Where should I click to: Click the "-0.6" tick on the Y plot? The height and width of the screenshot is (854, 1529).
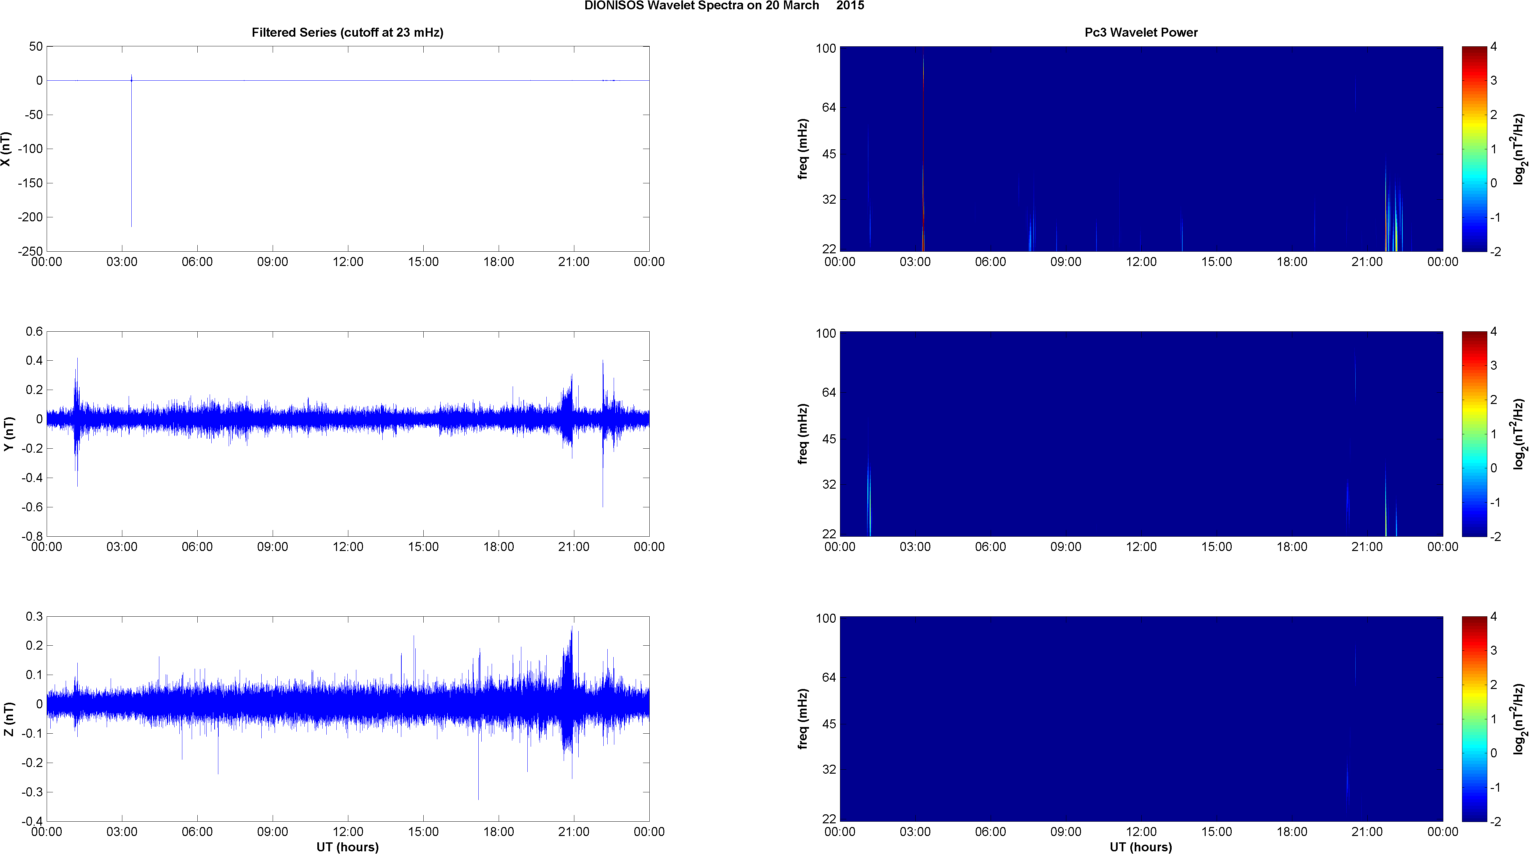(x=30, y=507)
